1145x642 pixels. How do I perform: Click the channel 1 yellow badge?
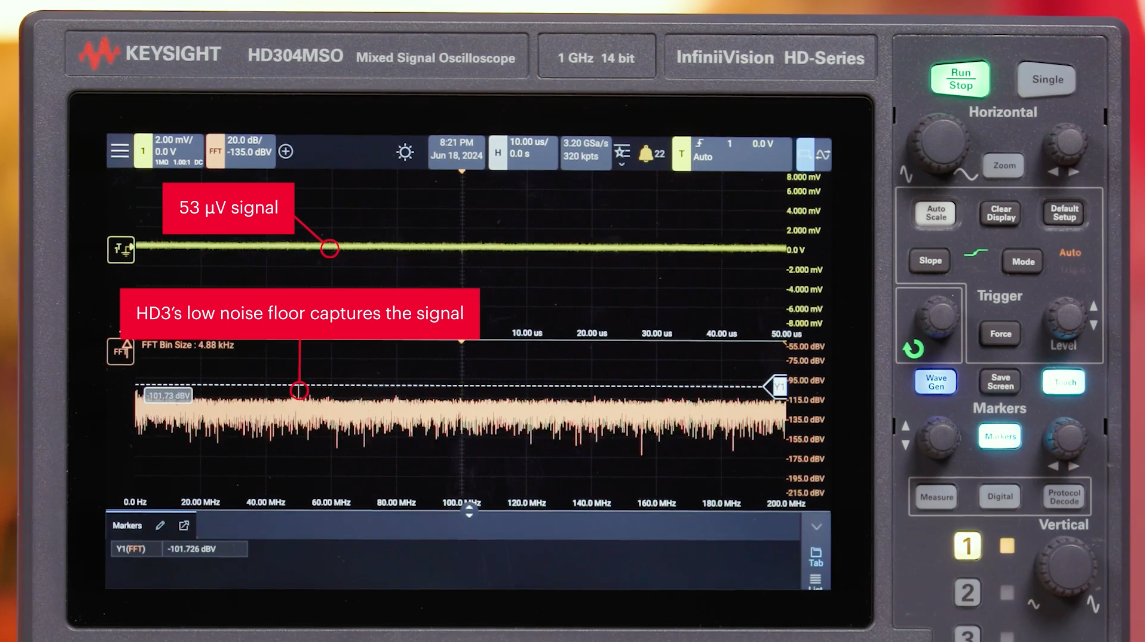coord(142,152)
